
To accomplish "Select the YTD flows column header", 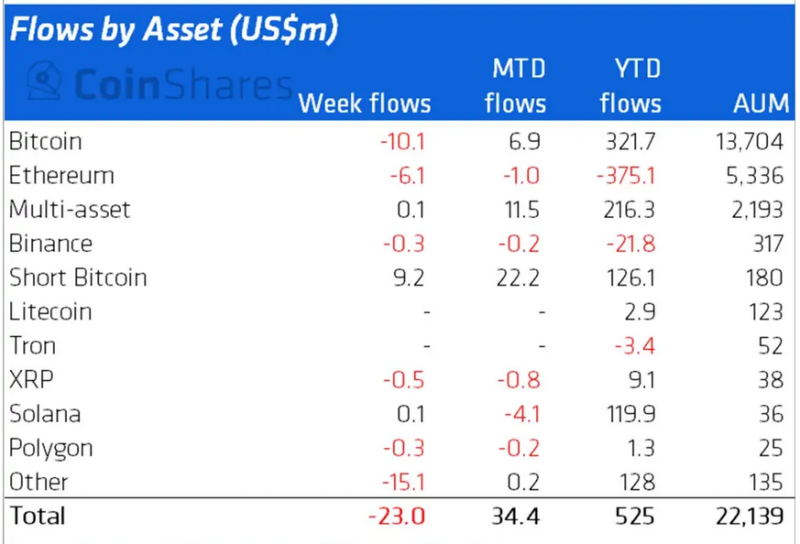I will (631, 86).
